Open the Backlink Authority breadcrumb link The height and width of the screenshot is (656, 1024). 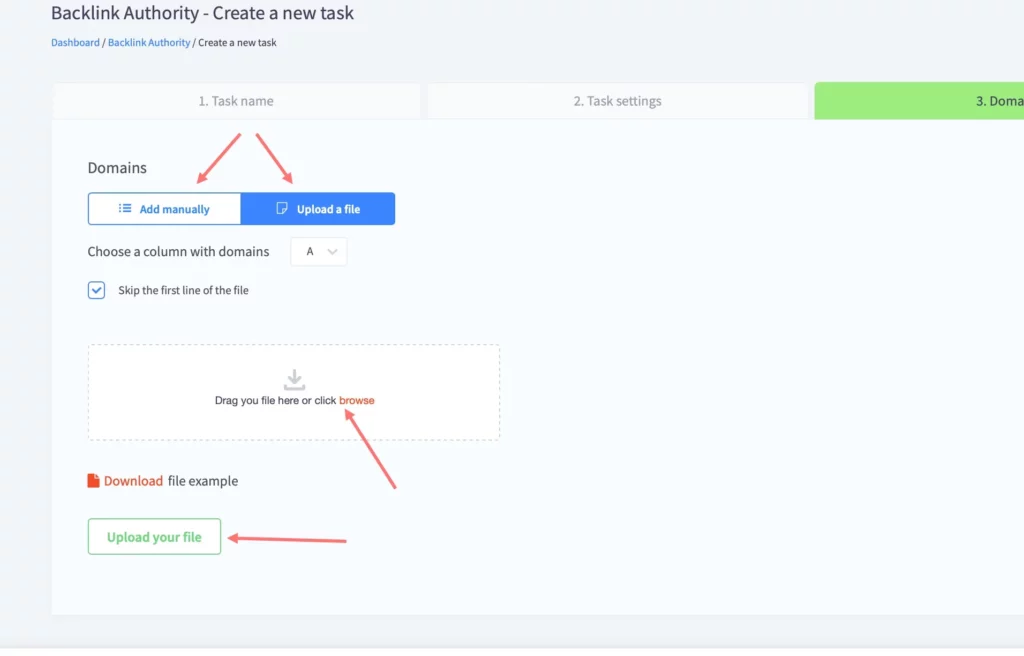149,42
